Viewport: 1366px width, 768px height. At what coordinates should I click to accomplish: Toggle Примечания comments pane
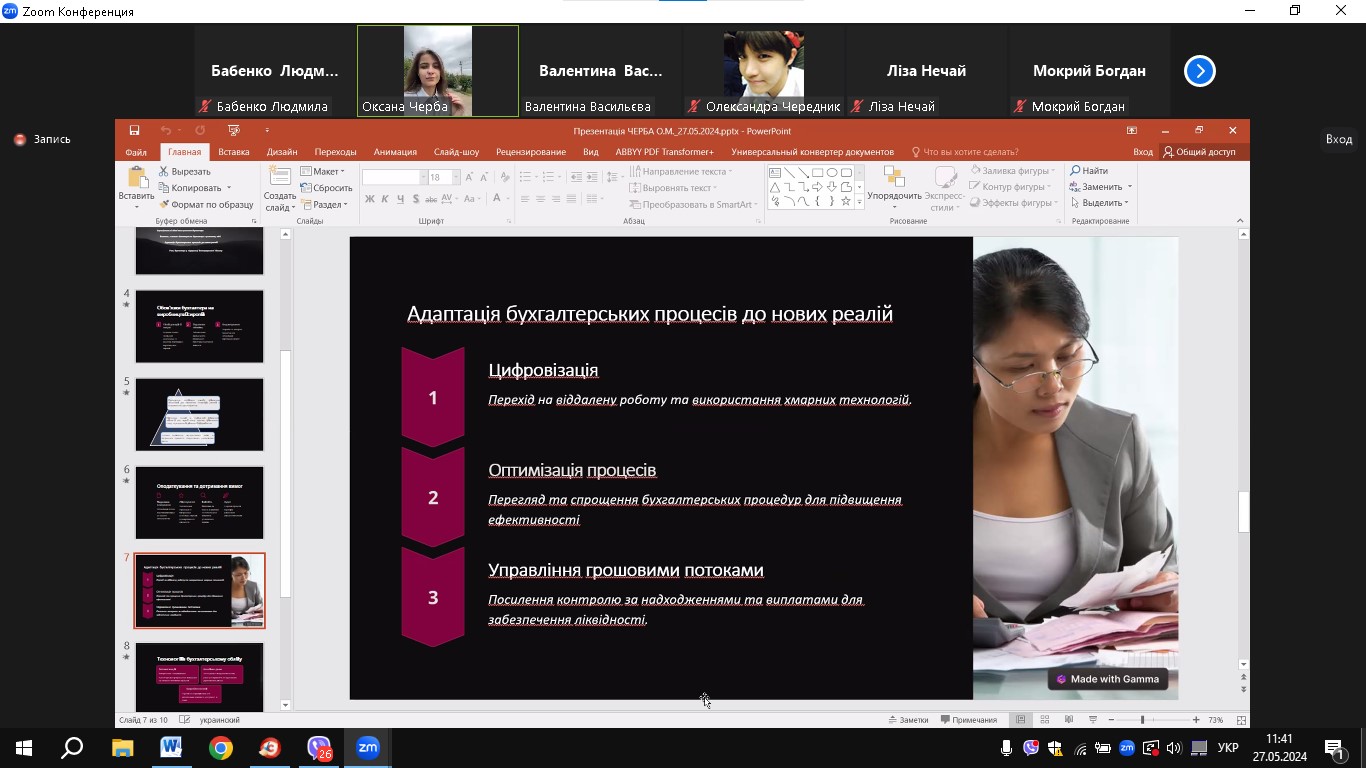[x=968, y=720]
